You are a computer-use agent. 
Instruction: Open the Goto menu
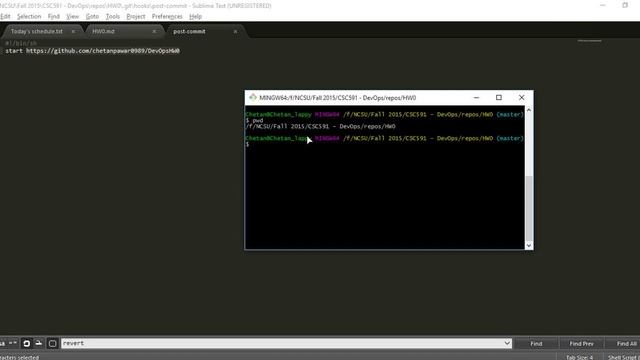pyautogui.click(x=92, y=16)
